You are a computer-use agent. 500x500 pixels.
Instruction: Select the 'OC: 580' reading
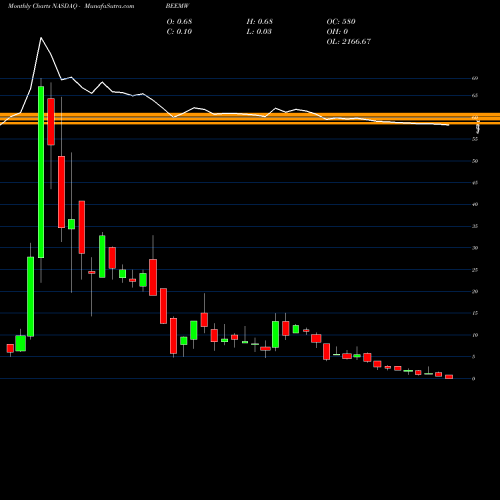(341, 21)
